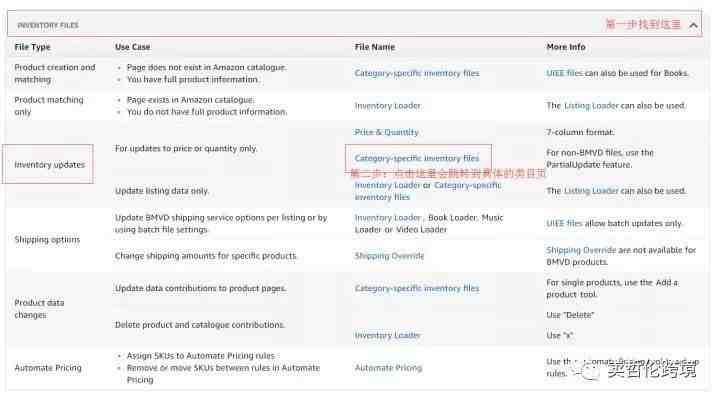Open Inventory Loader in Update listing data row

click(x=387, y=185)
